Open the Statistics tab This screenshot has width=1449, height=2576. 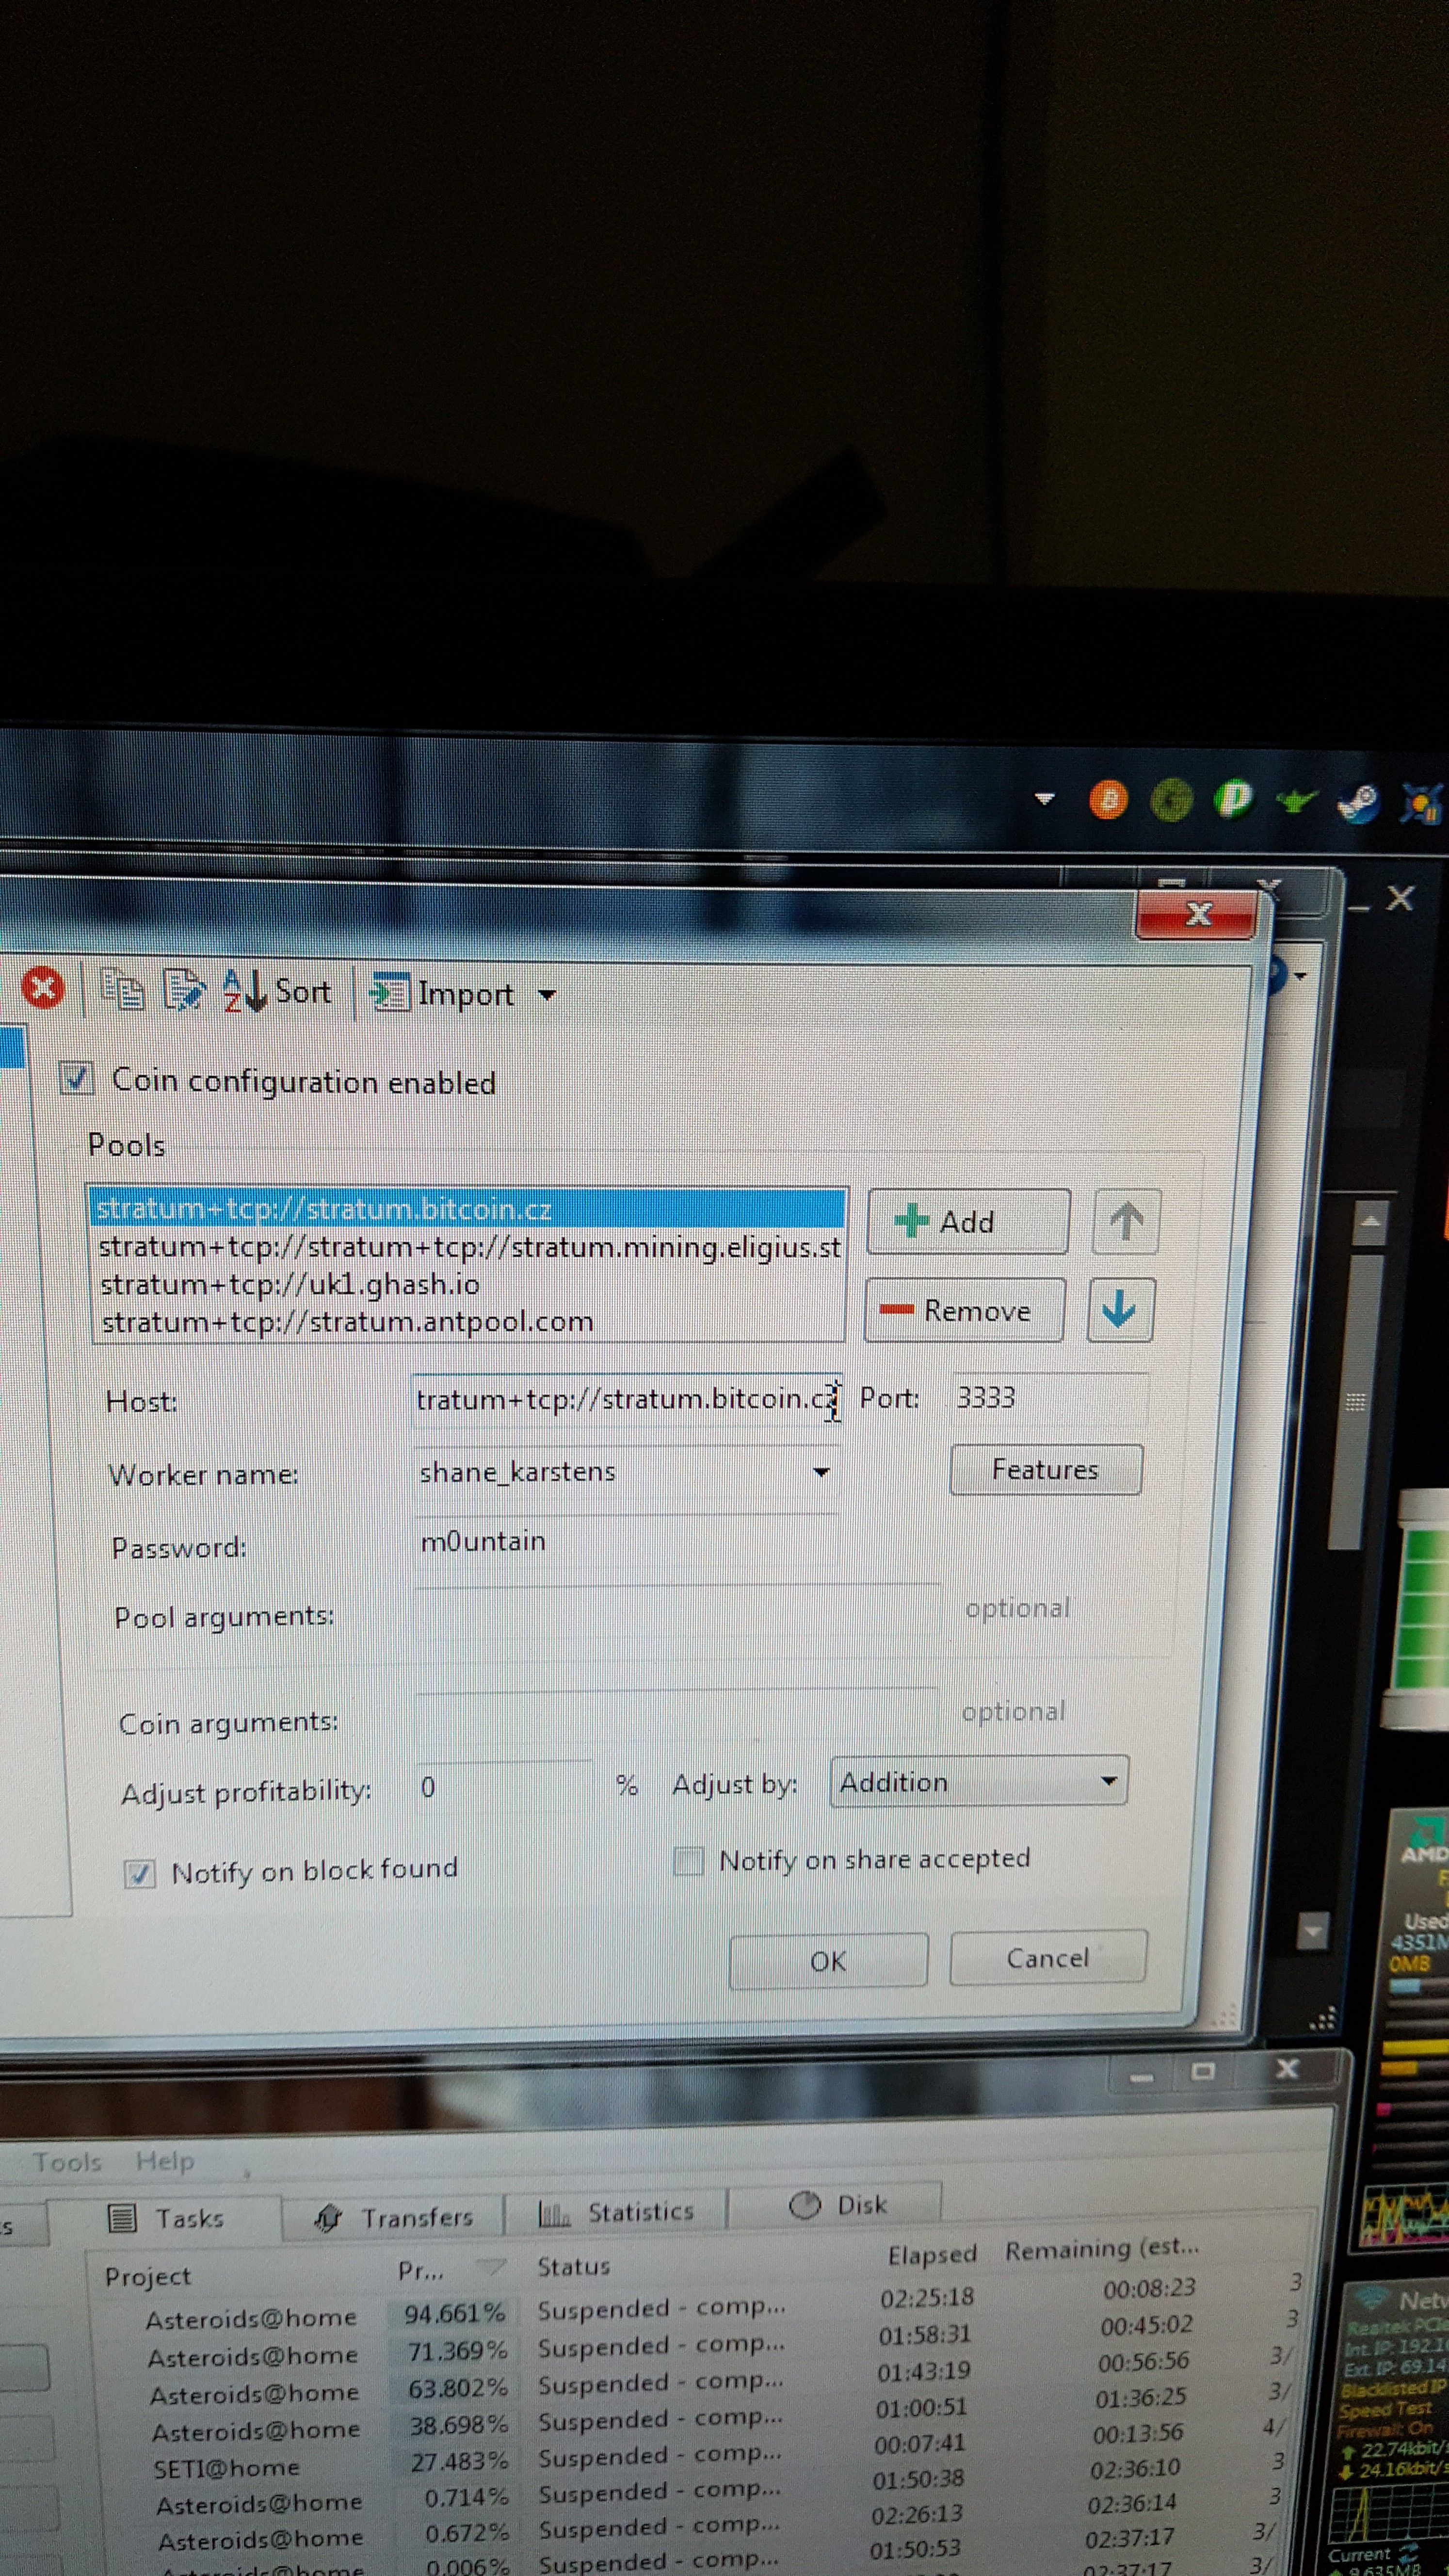(616, 2212)
